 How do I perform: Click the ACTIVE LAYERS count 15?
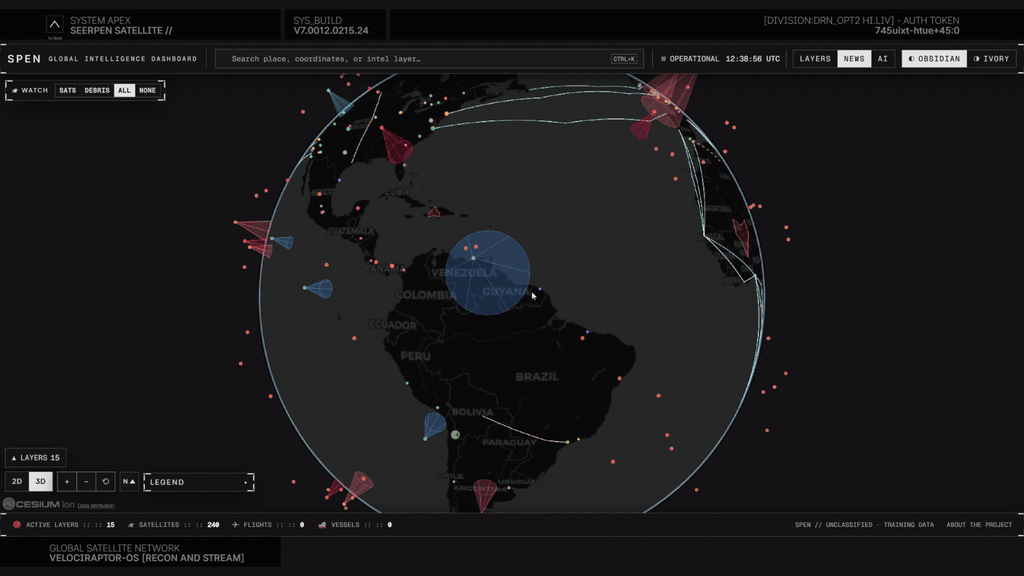click(110, 524)
